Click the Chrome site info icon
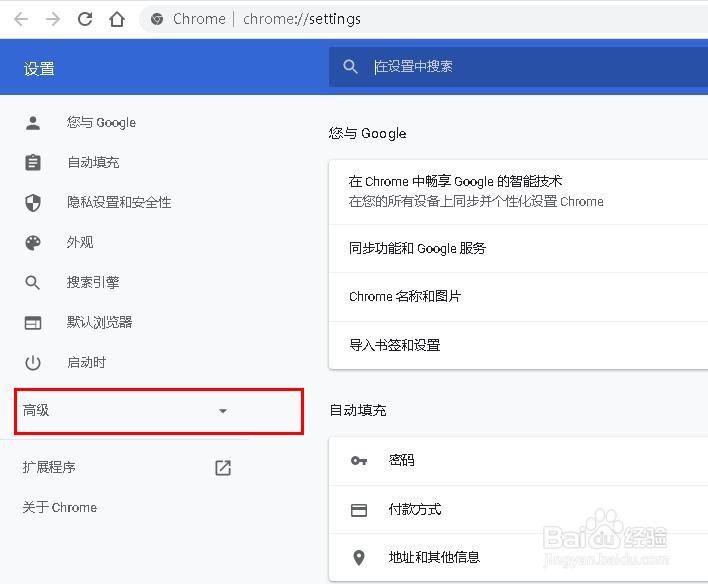 (x=157, y=19)
